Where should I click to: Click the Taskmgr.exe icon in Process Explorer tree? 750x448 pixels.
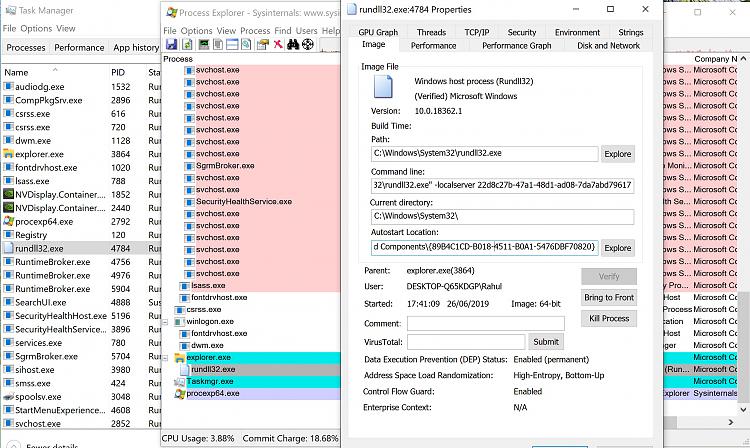(x=180, y=382)
